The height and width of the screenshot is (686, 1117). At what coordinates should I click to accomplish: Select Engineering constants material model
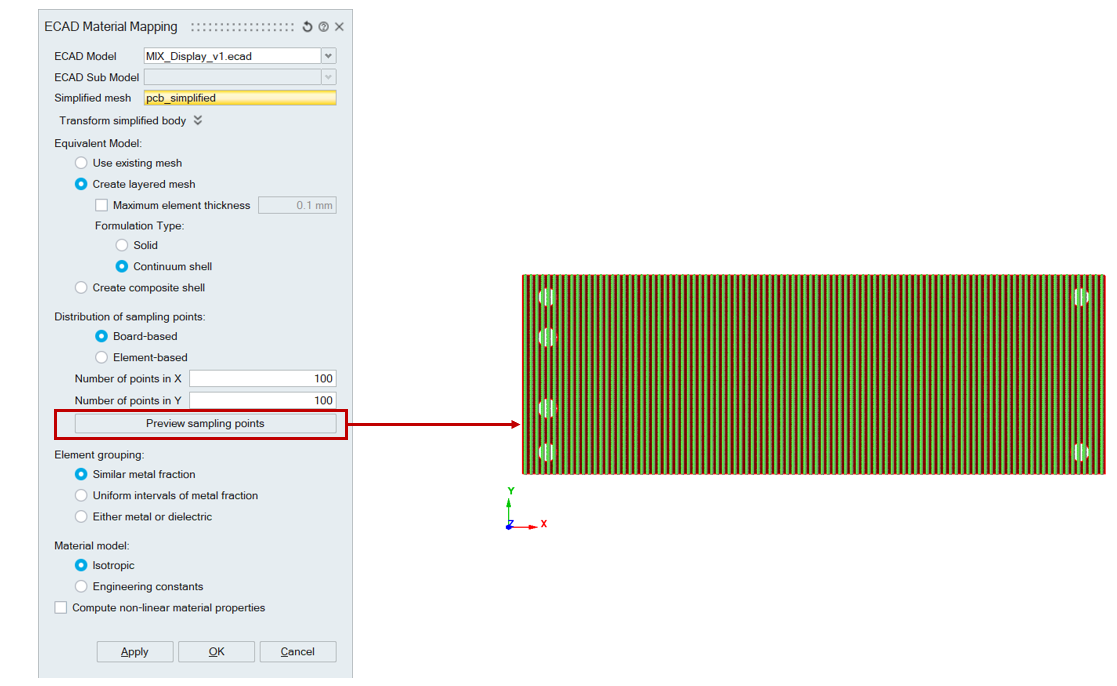[x=81, y=587]
